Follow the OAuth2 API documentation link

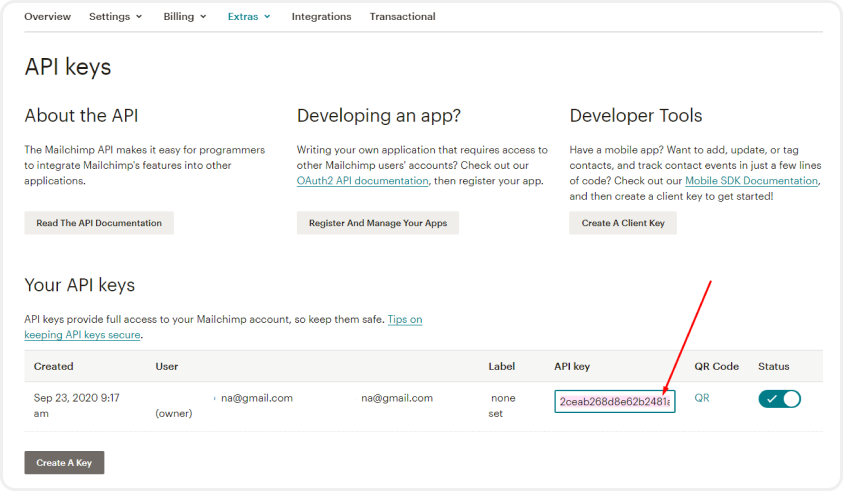[x=362, y=181]
